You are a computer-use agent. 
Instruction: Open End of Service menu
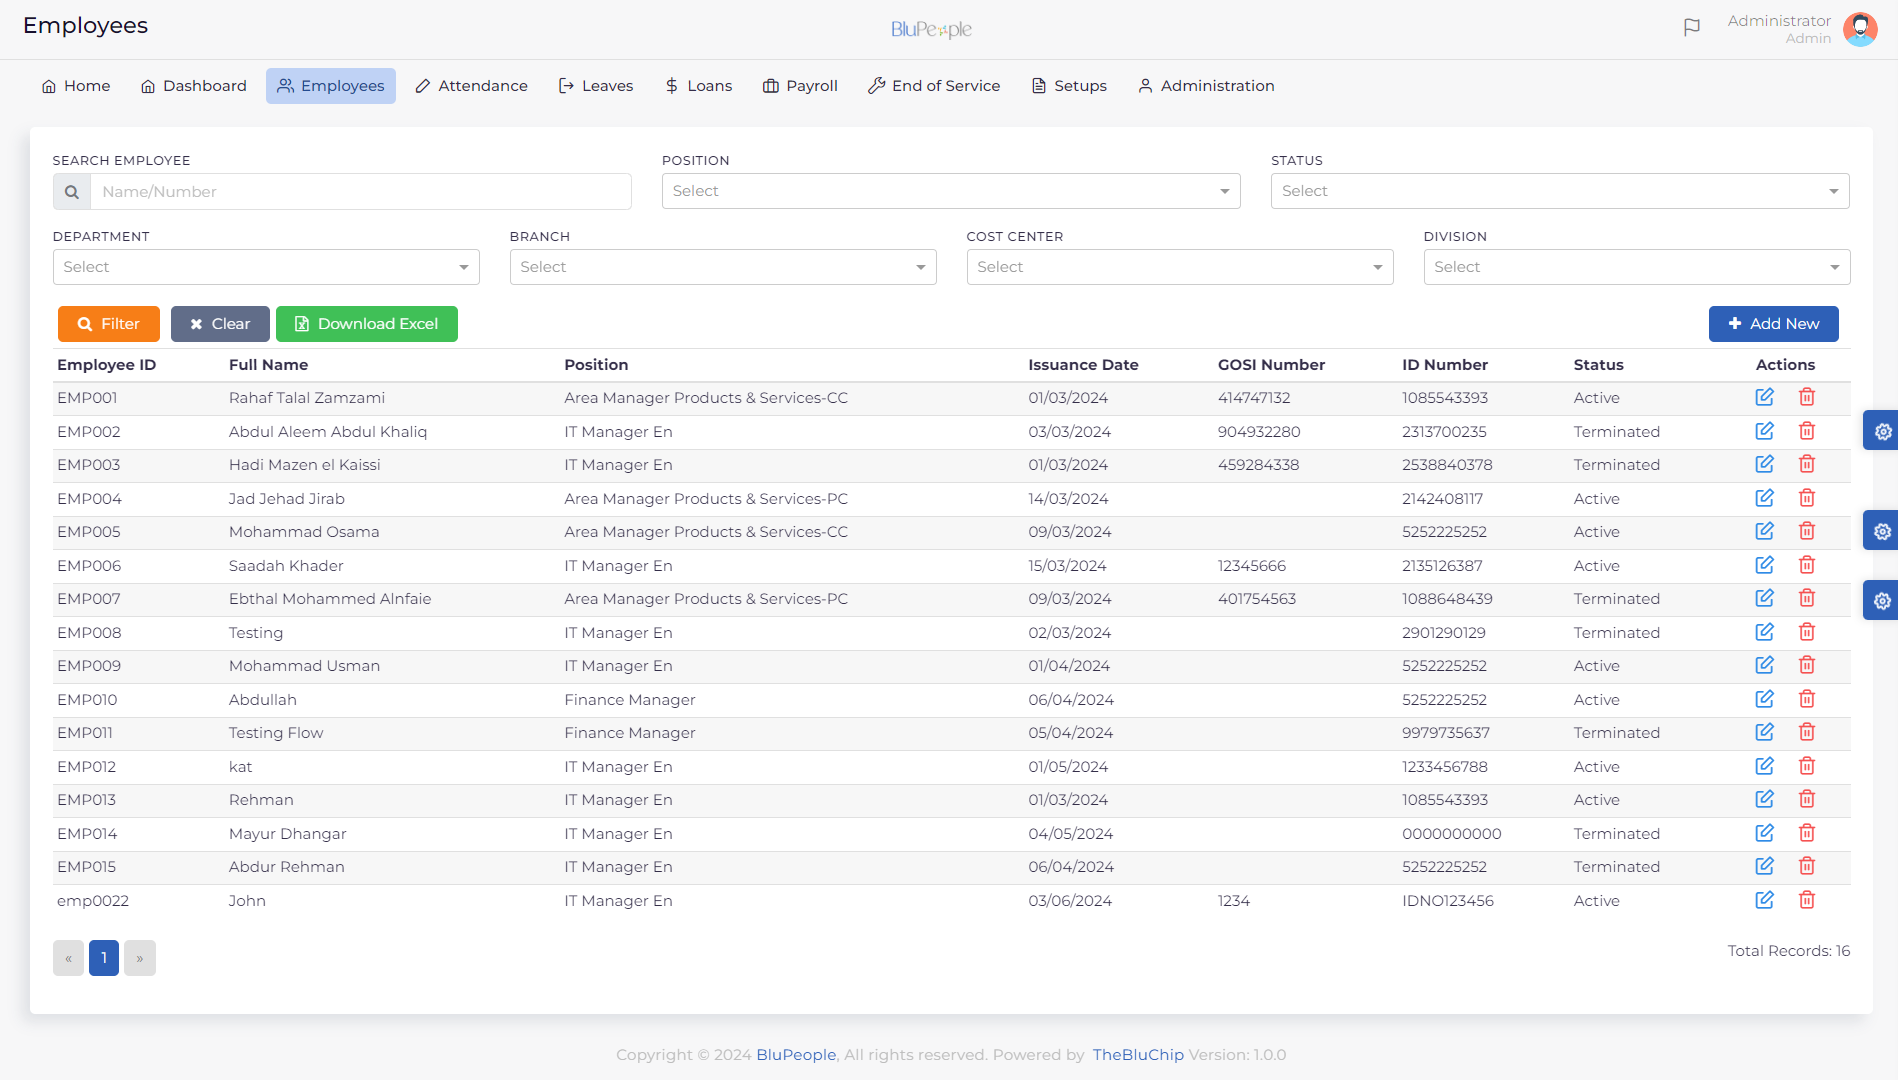(934, 86)
